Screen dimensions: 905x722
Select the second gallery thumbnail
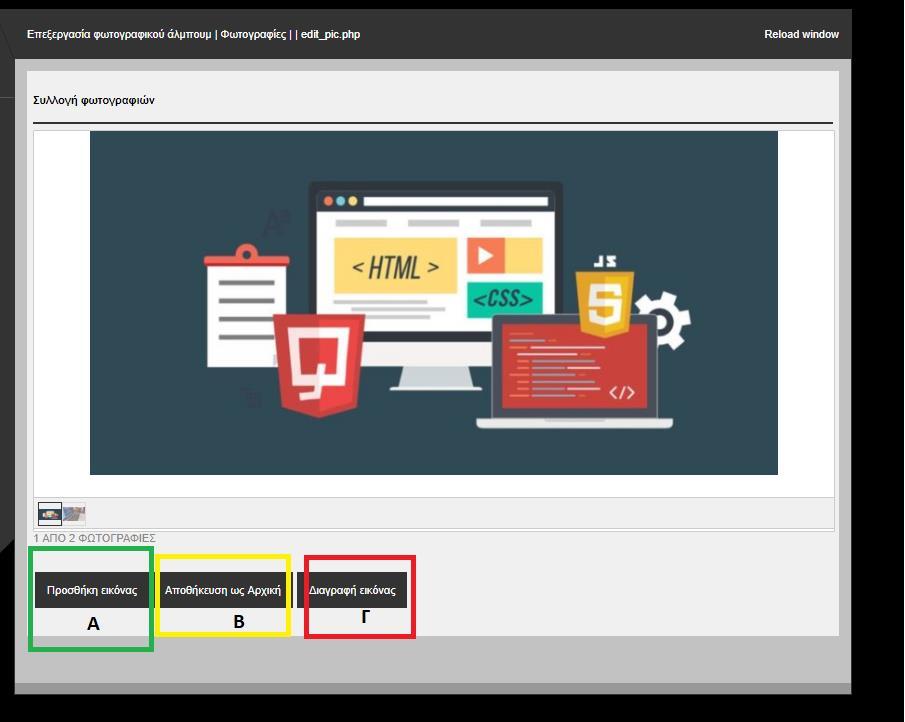74,514
